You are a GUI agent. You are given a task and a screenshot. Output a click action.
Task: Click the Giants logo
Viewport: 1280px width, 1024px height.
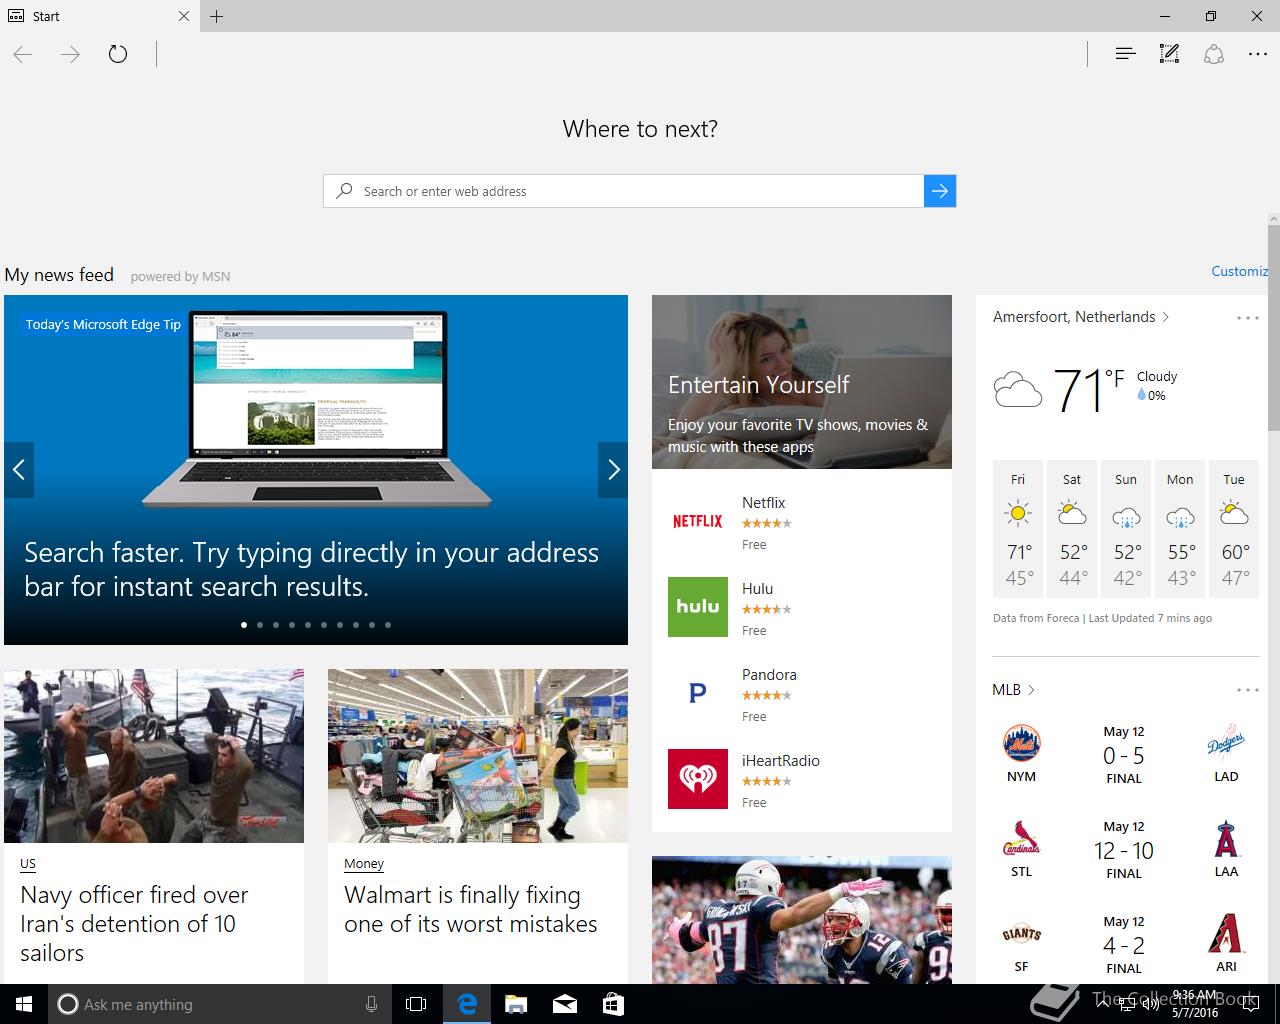coord(1021,934)
